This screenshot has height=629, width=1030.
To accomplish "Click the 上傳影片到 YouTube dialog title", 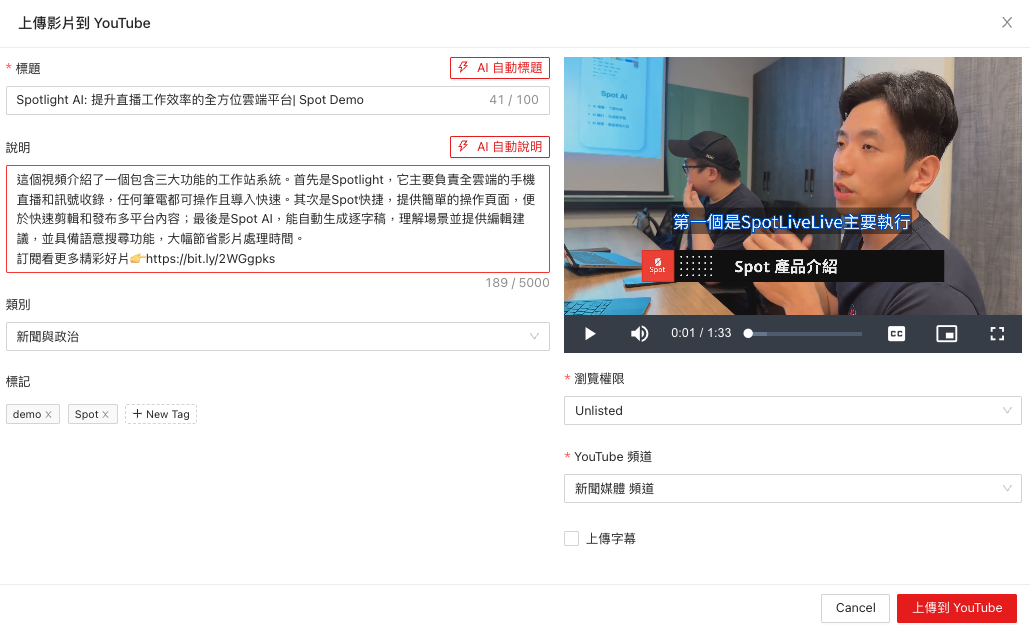I will pos(84,23).
